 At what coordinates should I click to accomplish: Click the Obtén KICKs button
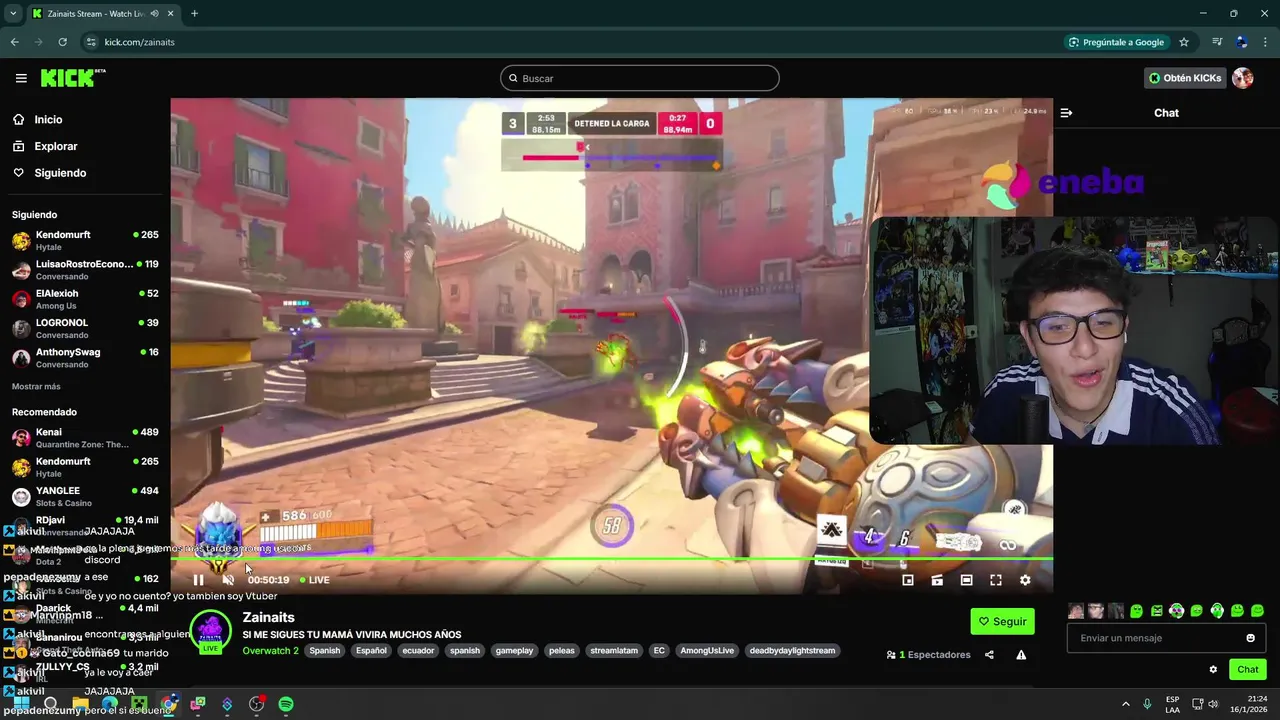(x=1185, y=78)
